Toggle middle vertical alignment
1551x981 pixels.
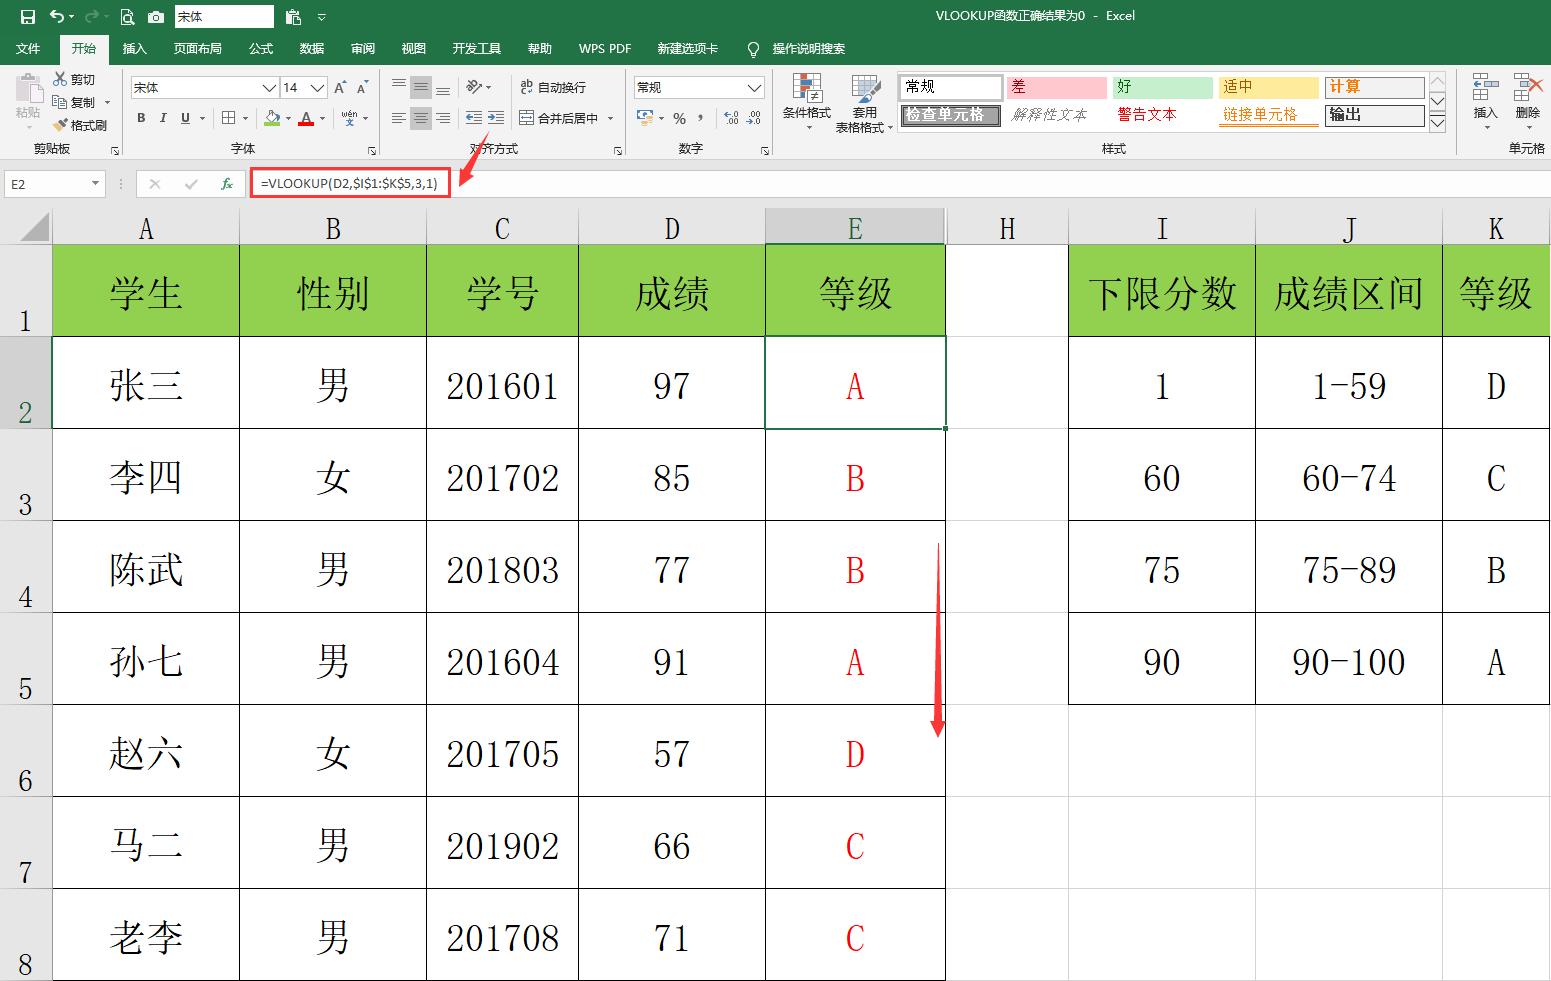pyautogui.click(x=421, y=87)
